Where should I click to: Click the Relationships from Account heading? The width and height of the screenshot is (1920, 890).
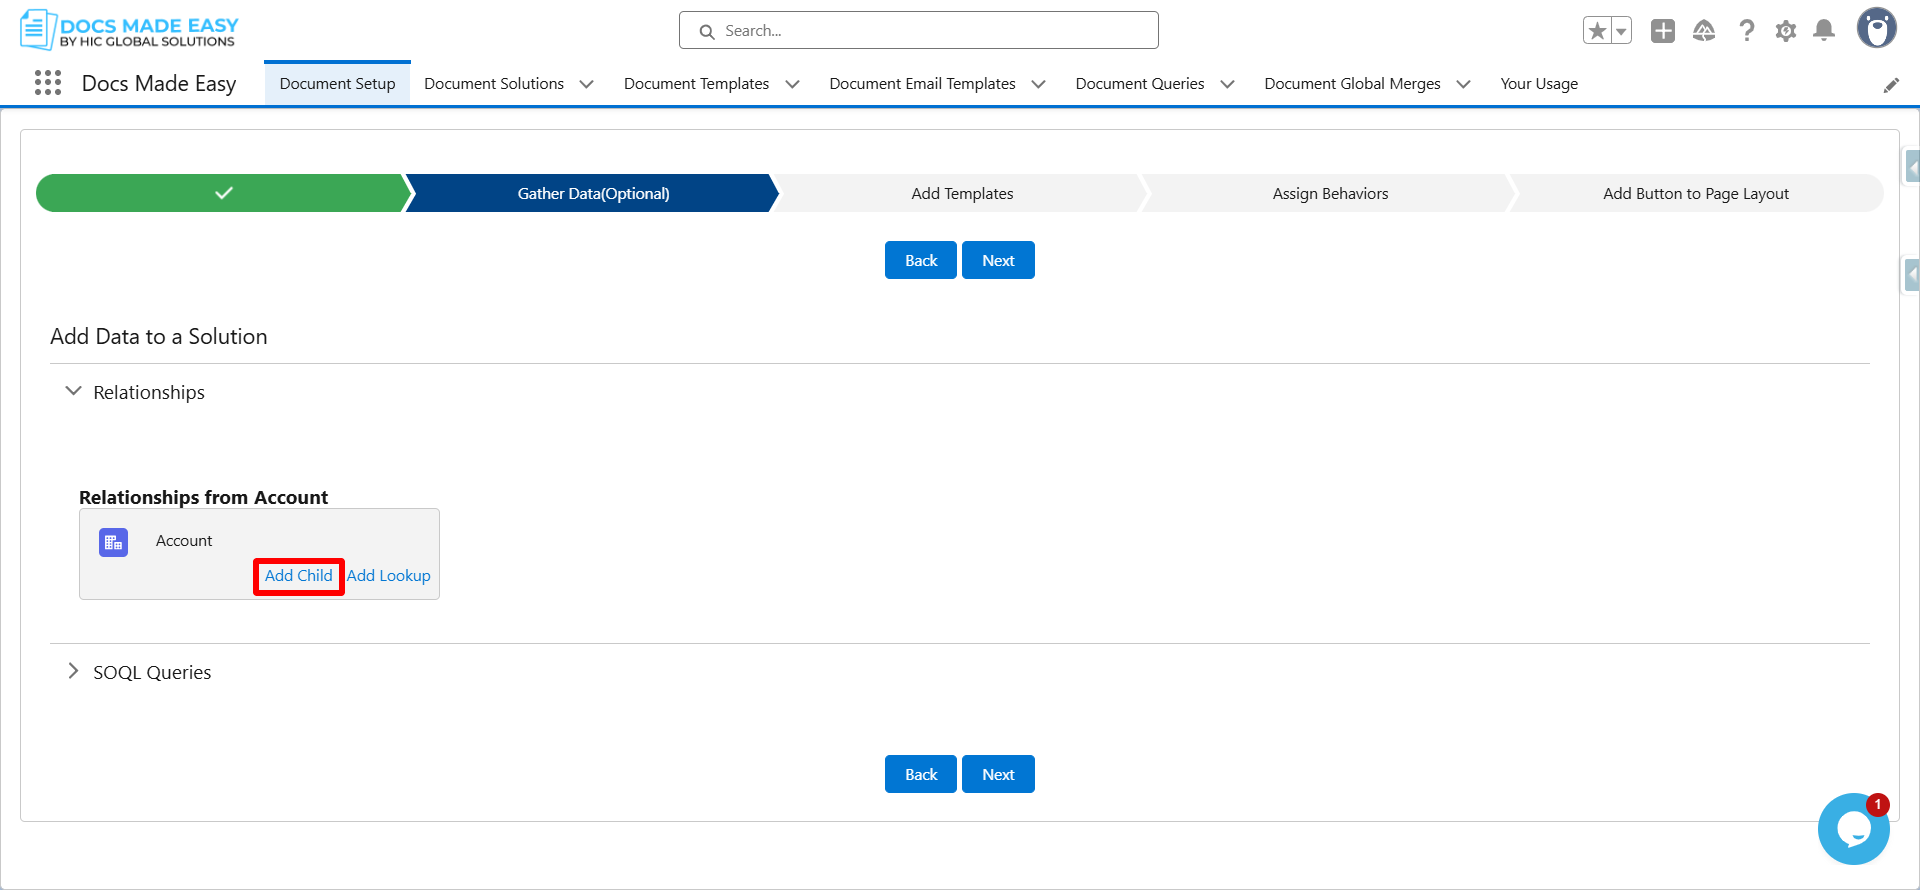point(204,497)
